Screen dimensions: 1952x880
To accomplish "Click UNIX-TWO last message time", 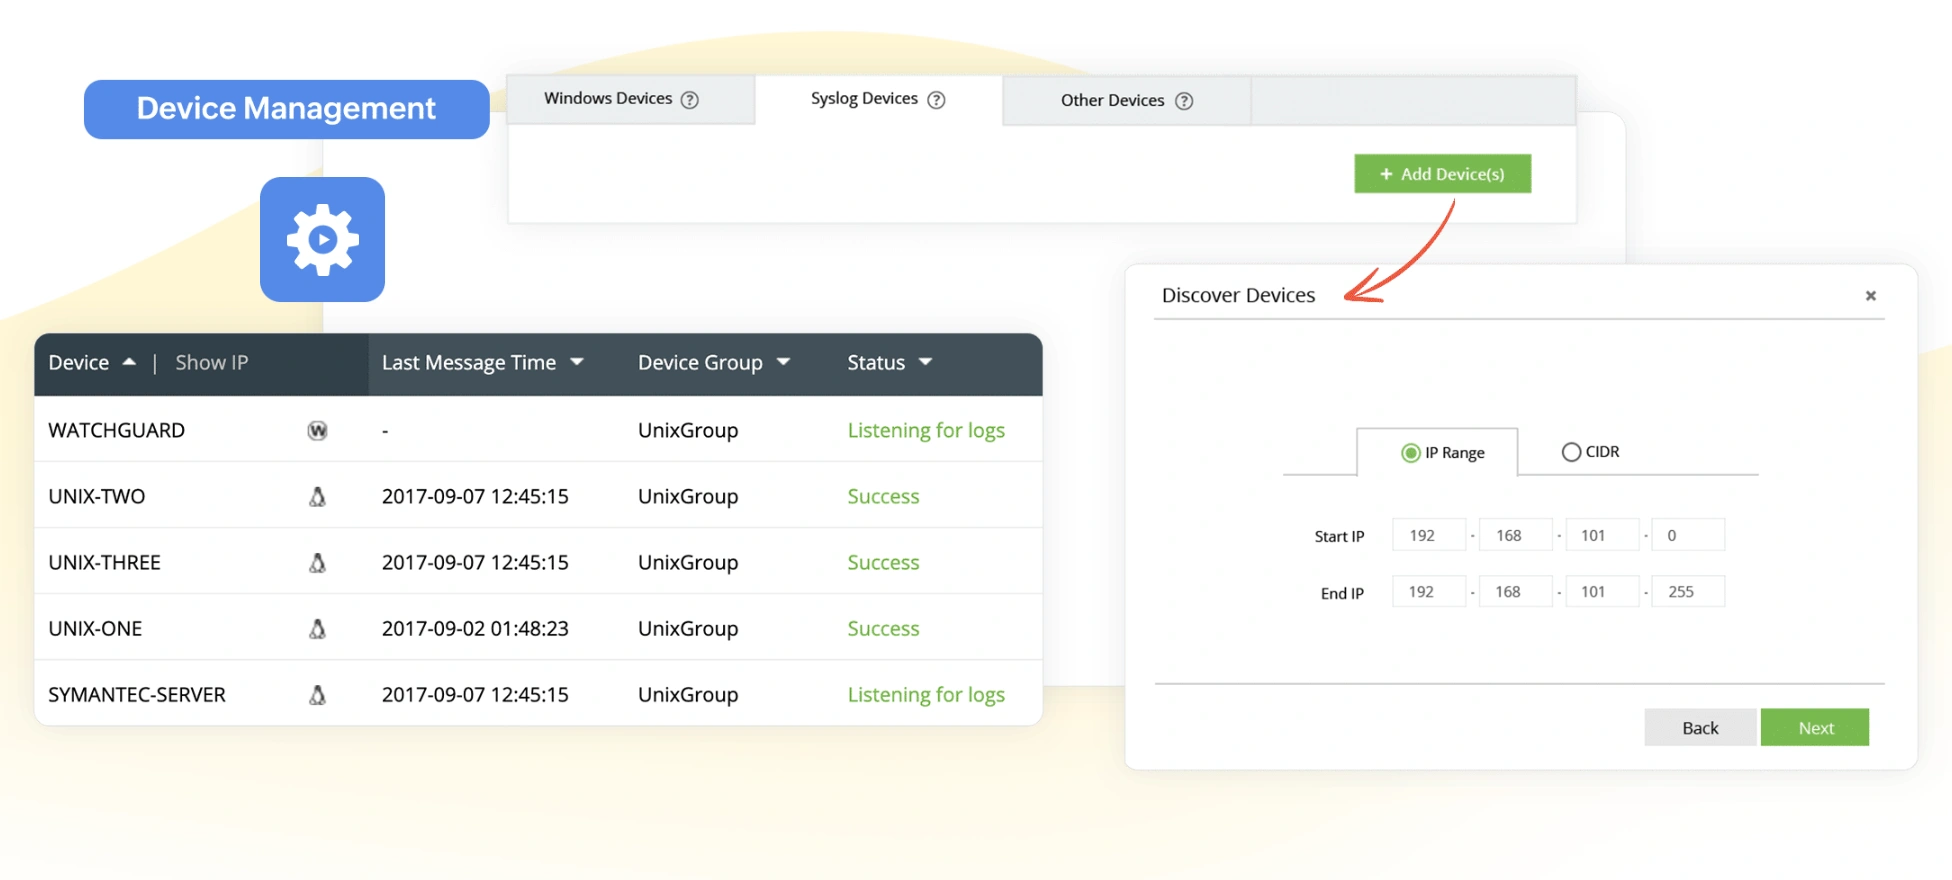I will [x=475, y=497].
